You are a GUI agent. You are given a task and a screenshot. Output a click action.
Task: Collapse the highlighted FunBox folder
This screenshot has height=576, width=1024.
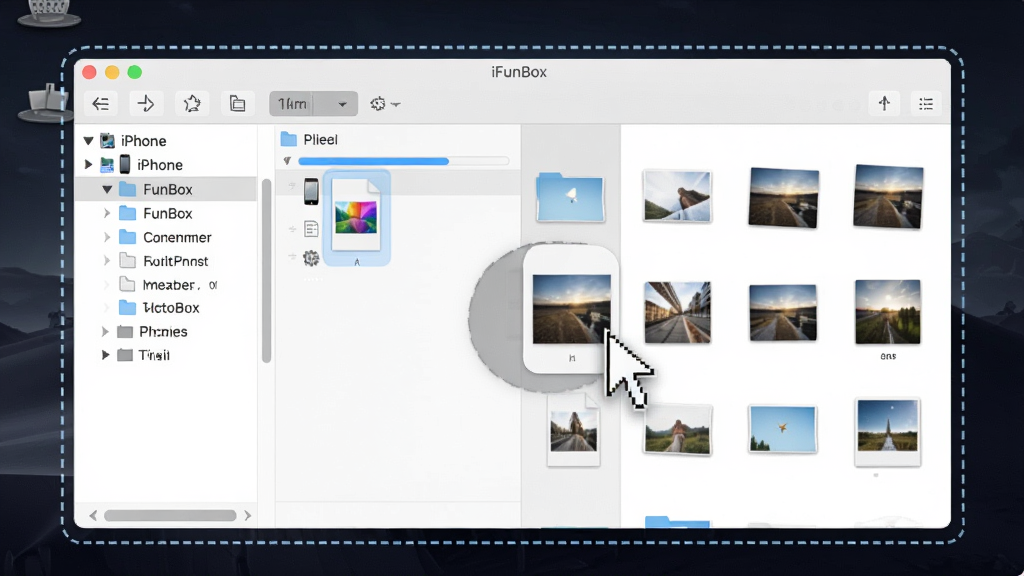coord(106,189)
